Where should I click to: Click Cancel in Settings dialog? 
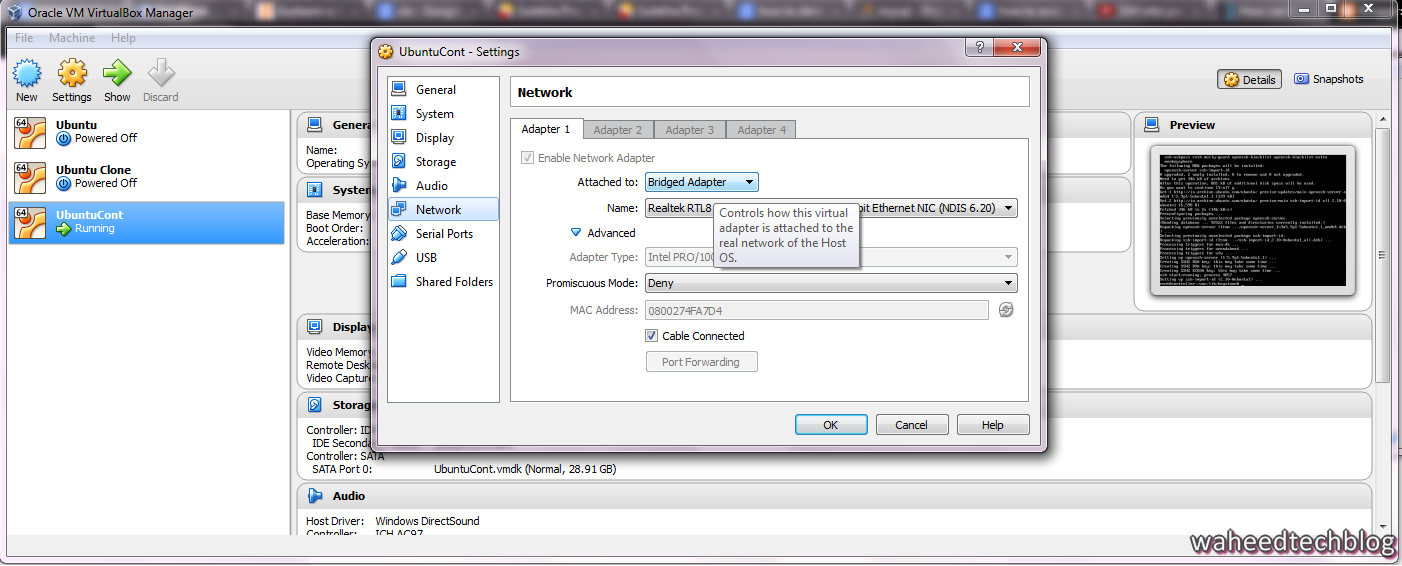[x=912, y=425]
